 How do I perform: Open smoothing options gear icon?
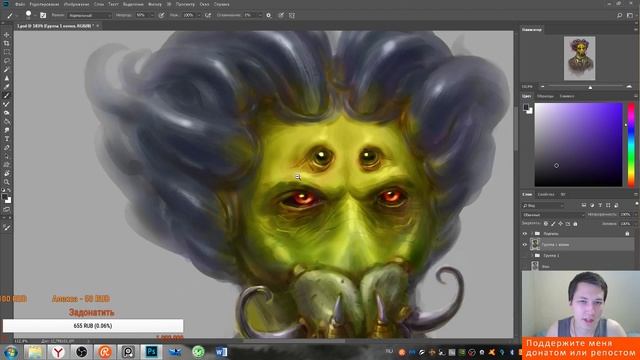click(269, 15)
